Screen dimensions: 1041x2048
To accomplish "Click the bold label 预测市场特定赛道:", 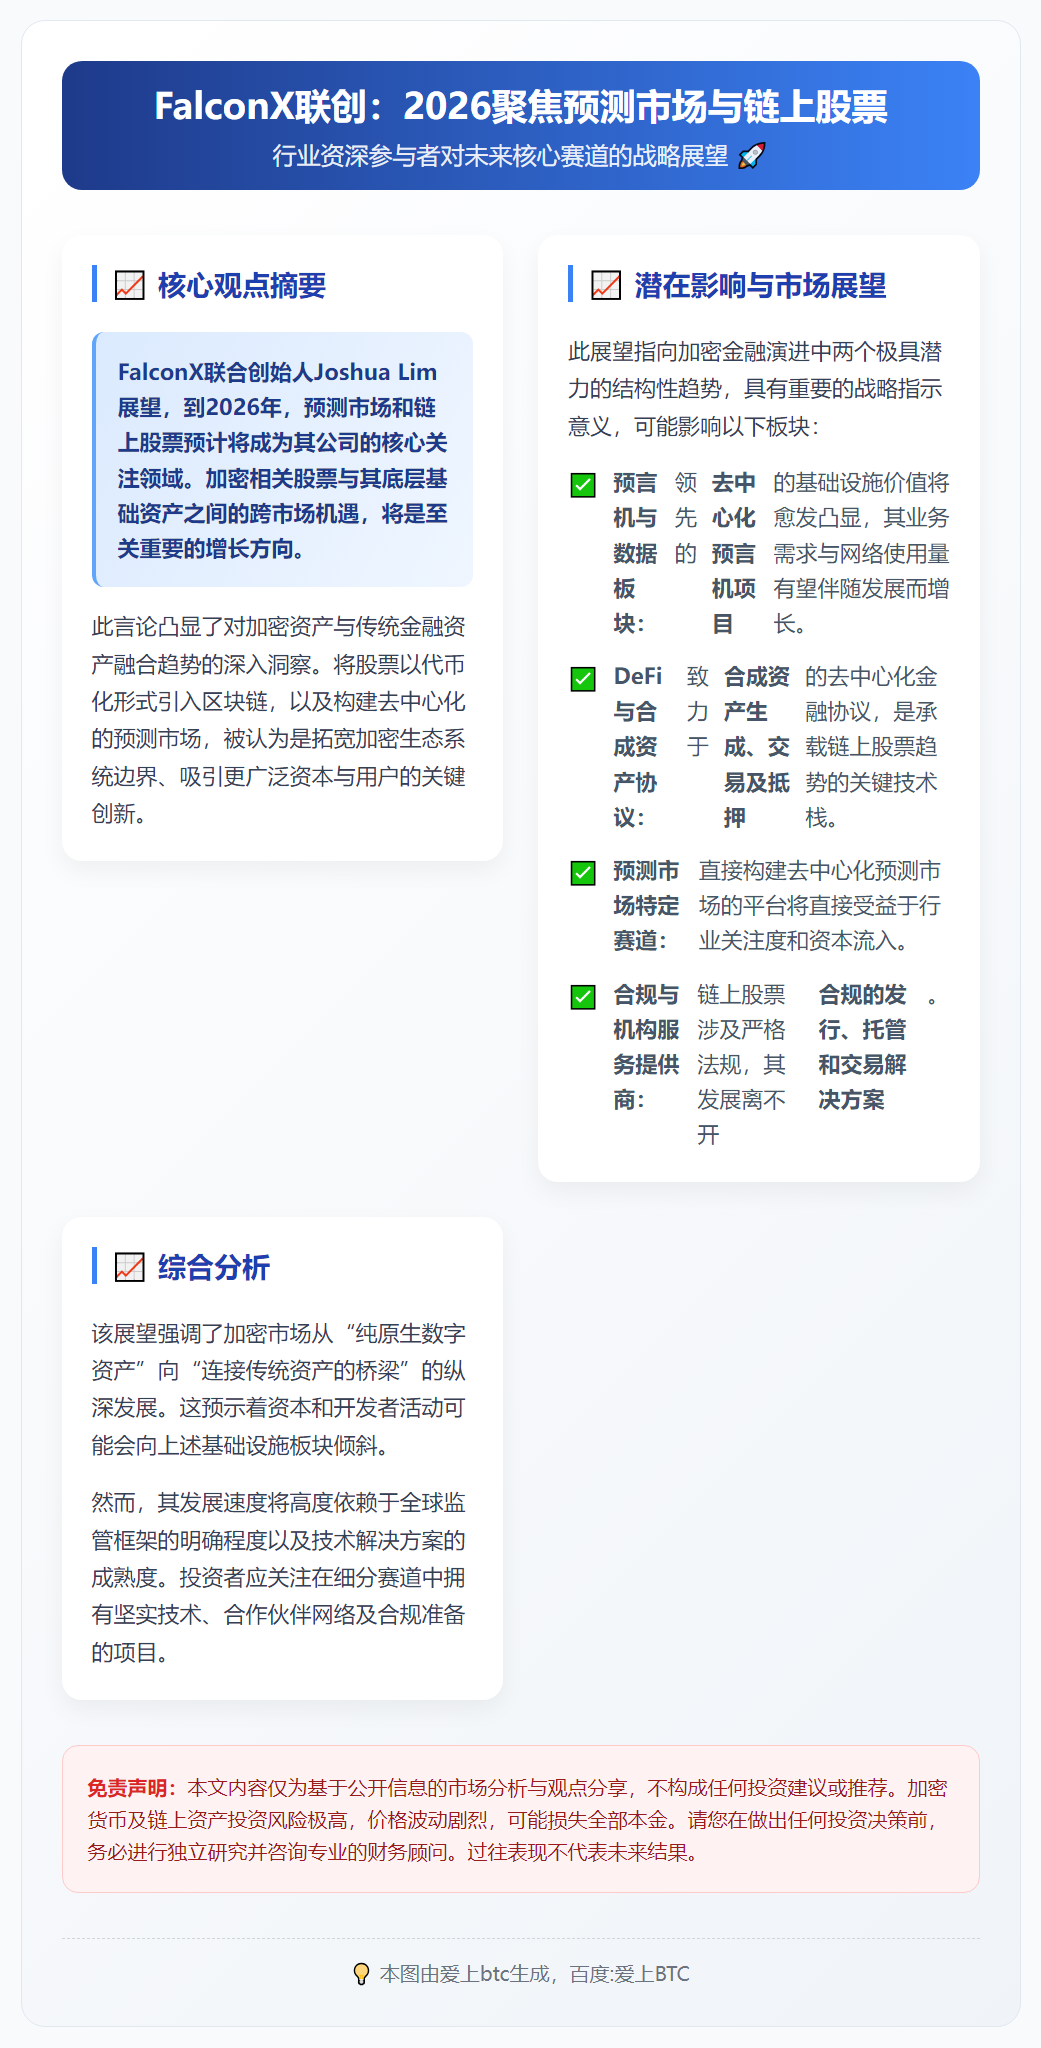I will (x=646, y=906).
